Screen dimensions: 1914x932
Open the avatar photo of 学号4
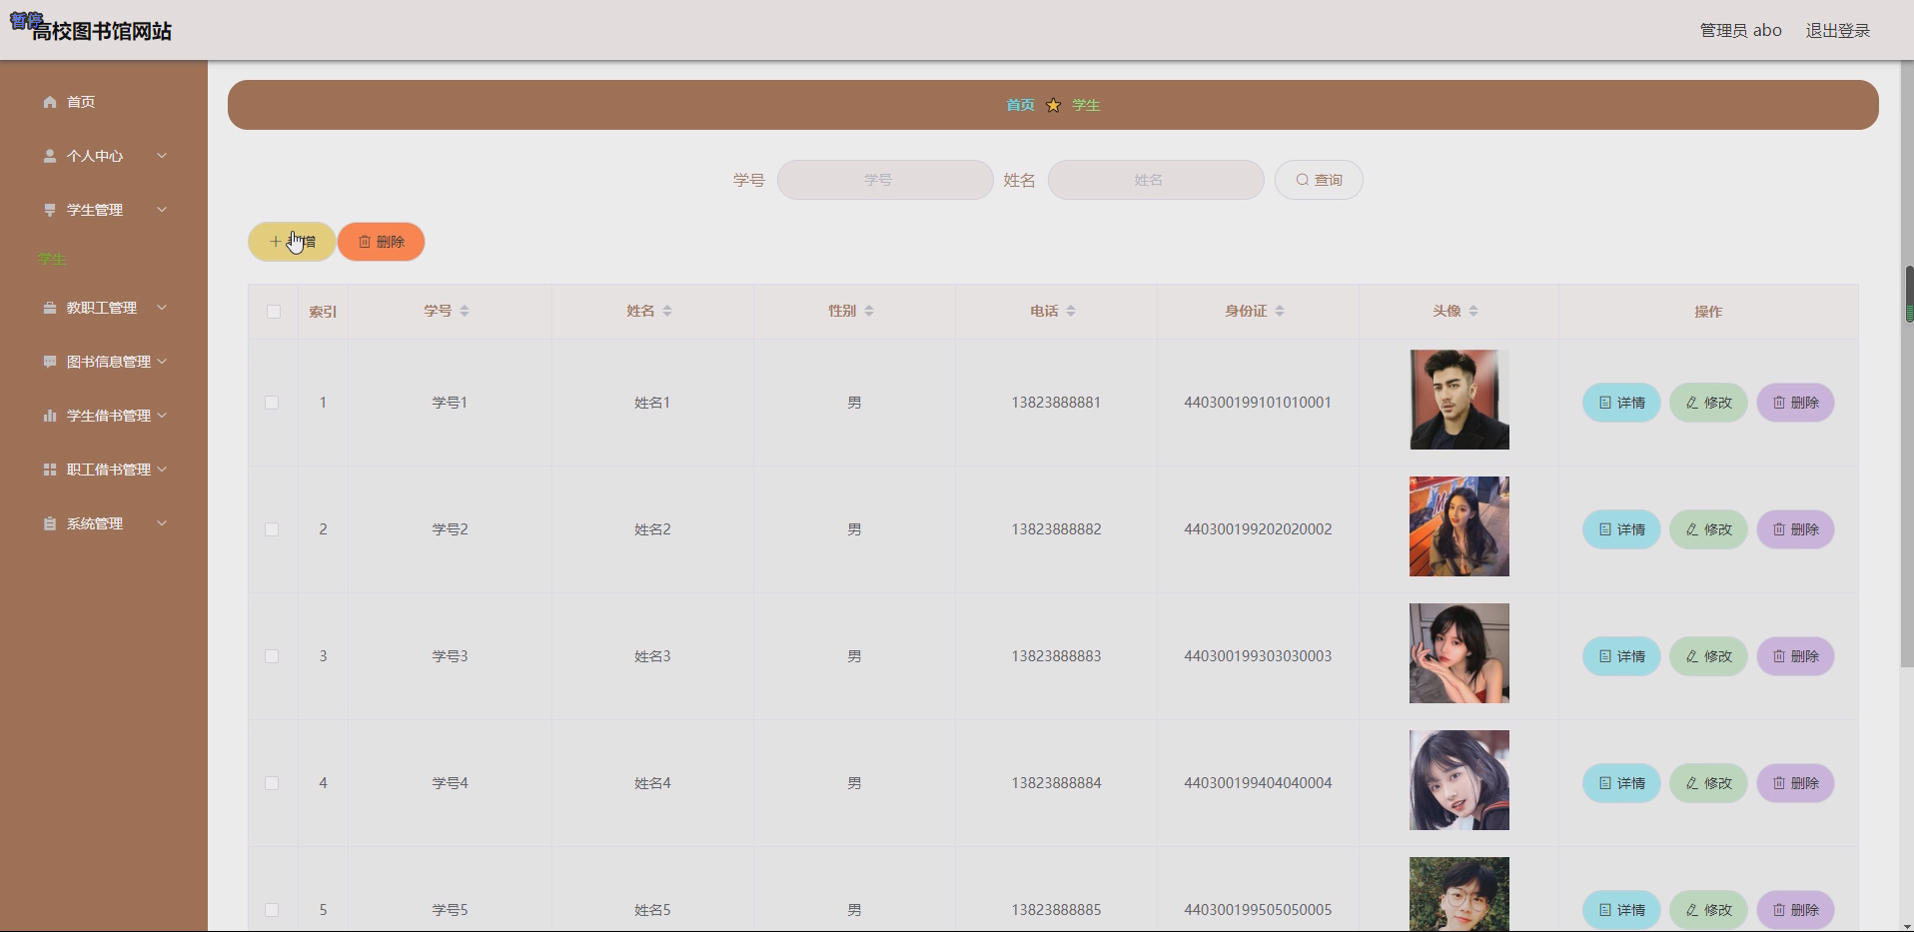(x=1459, y=780)
